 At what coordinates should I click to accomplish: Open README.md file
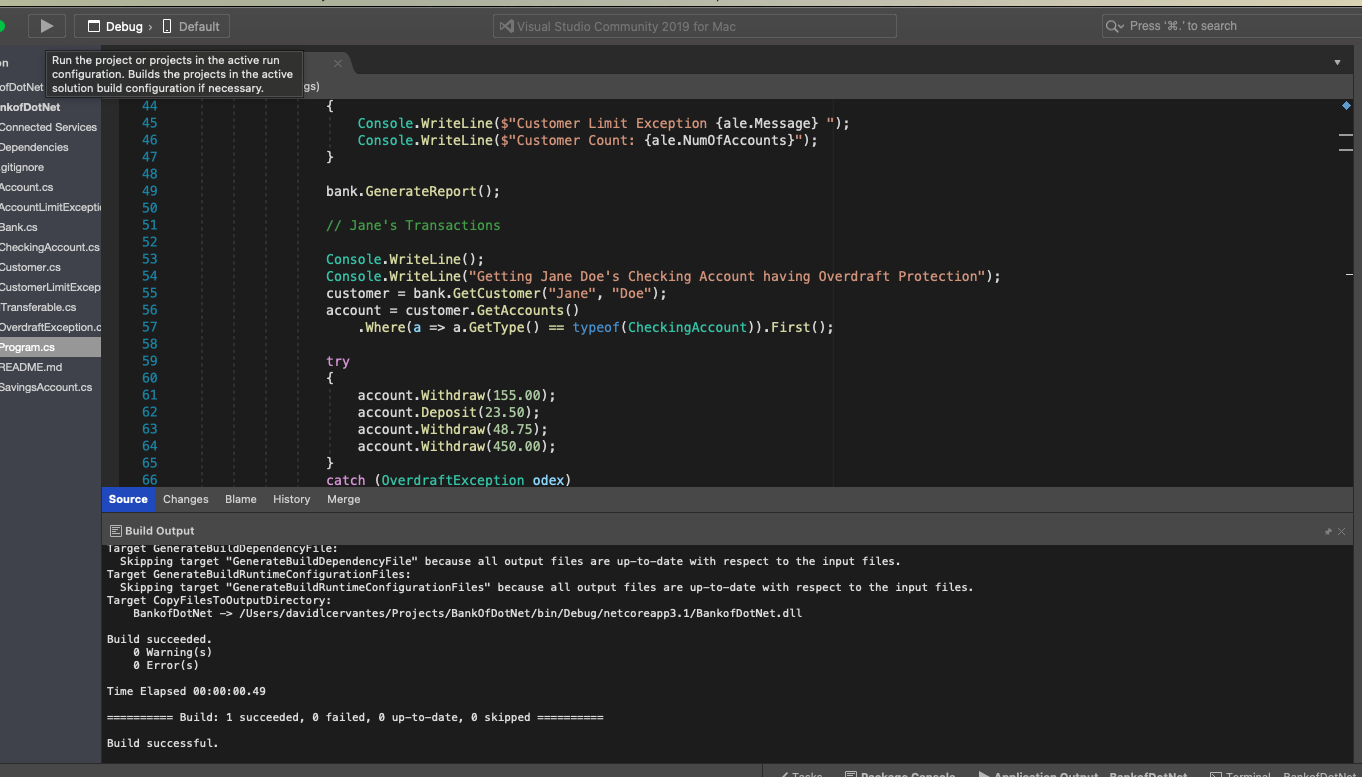click(31, 367)
